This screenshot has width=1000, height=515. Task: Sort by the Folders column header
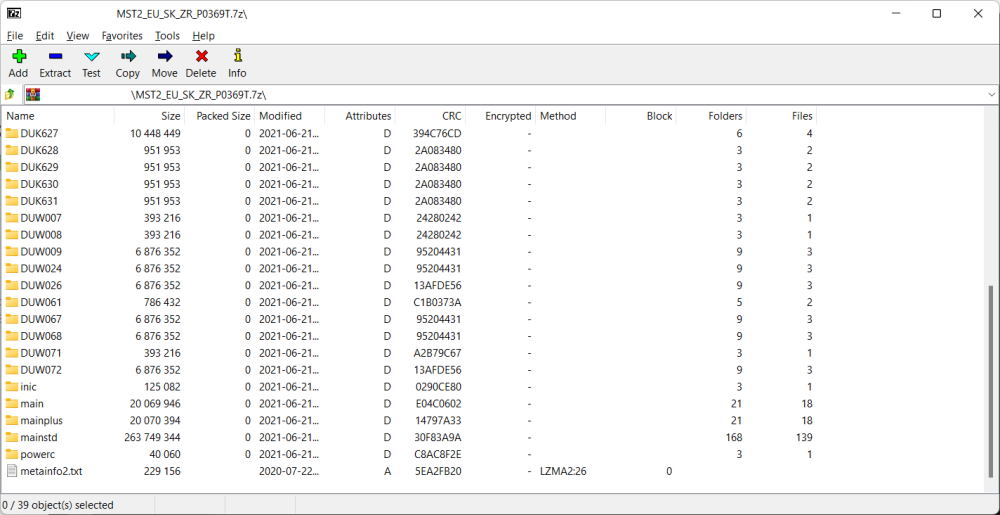point(711,116)
